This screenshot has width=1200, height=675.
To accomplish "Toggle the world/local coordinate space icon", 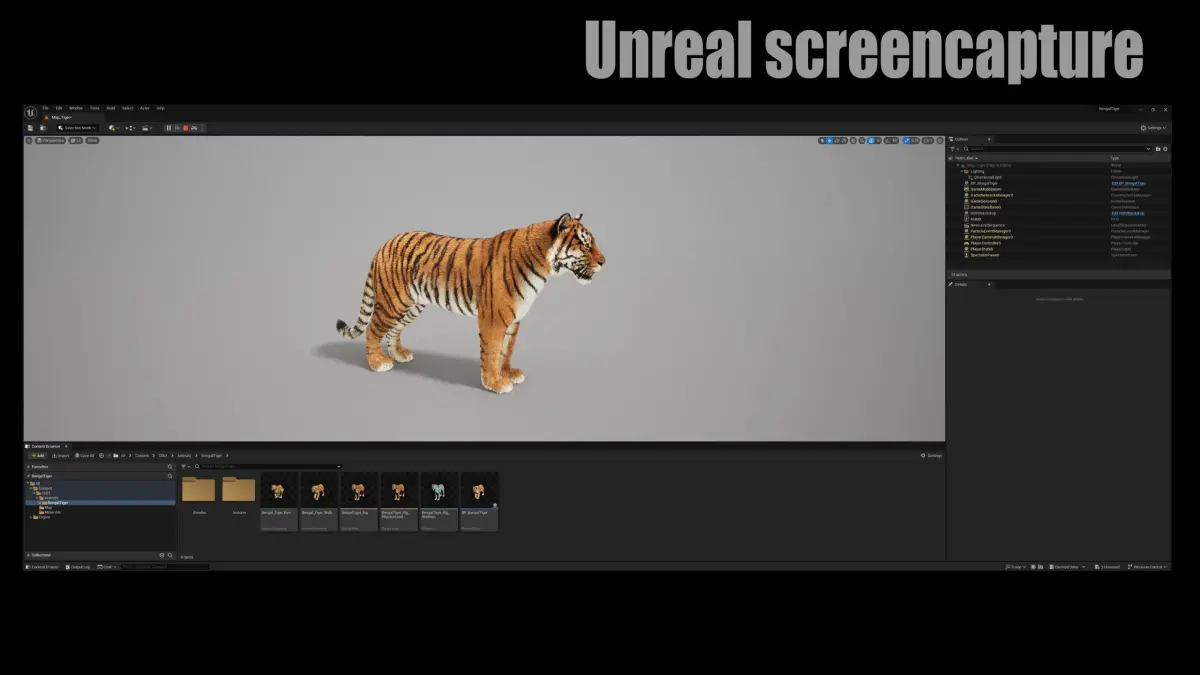I will pyautogui.click(x=853, y=140).
